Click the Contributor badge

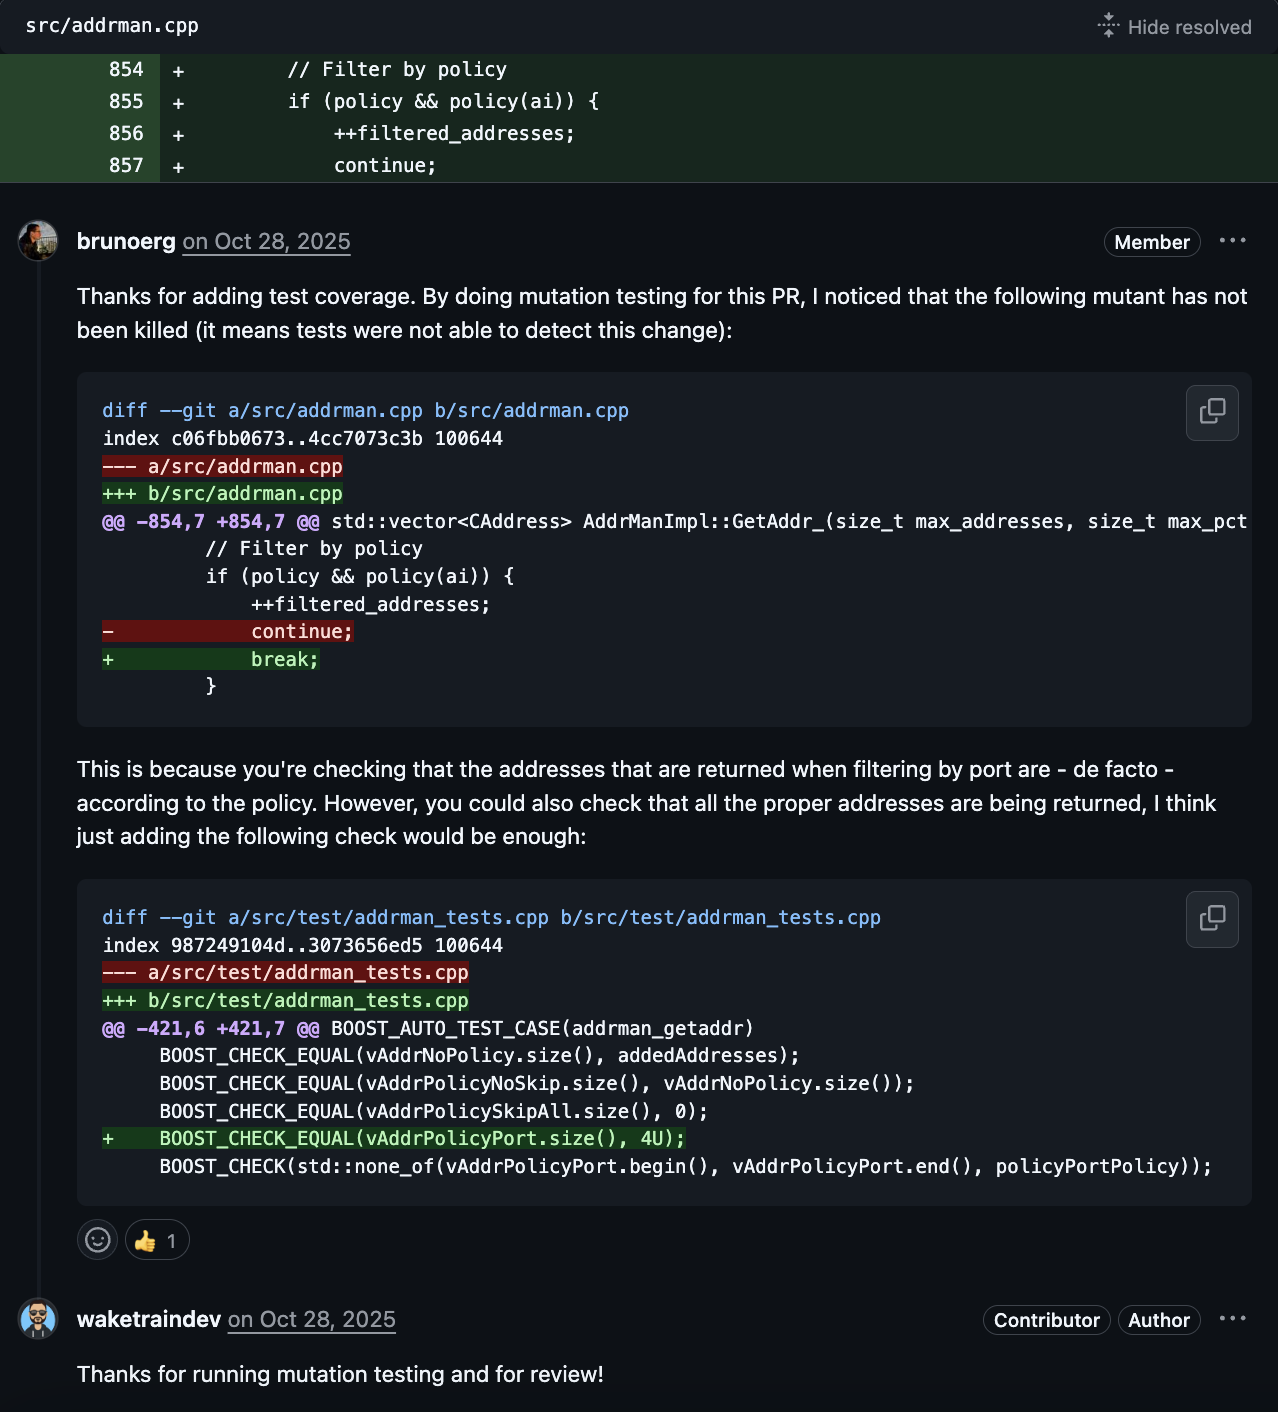(1046, 1320)
